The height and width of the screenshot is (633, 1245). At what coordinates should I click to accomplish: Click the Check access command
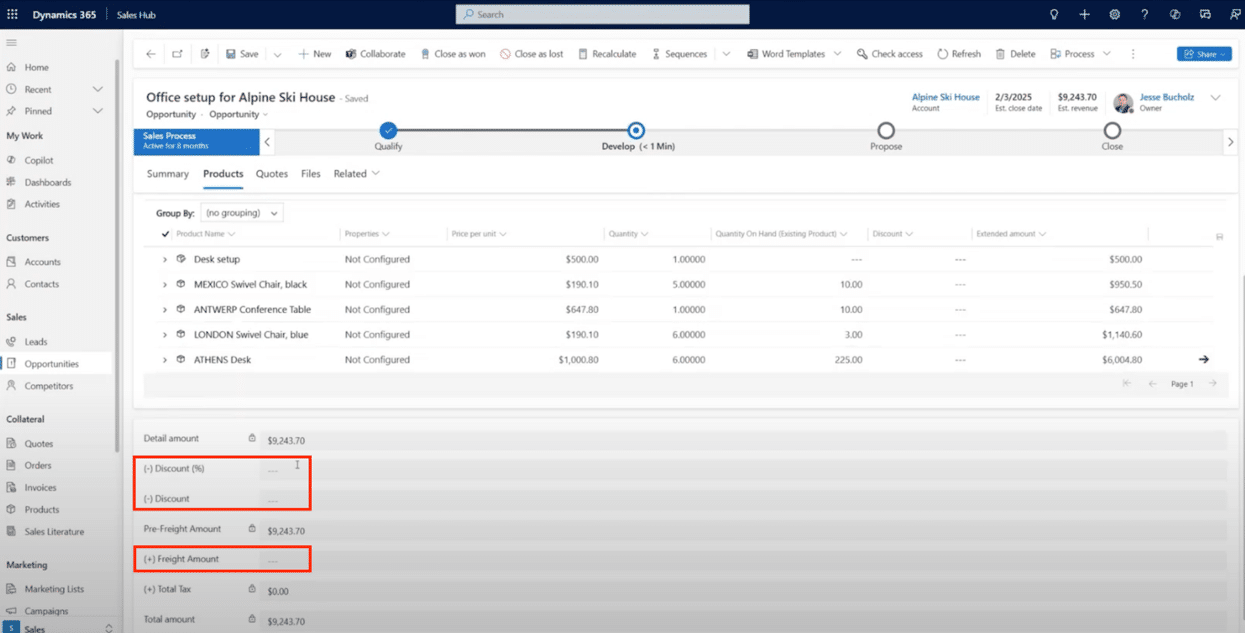(x=889, y=54)
